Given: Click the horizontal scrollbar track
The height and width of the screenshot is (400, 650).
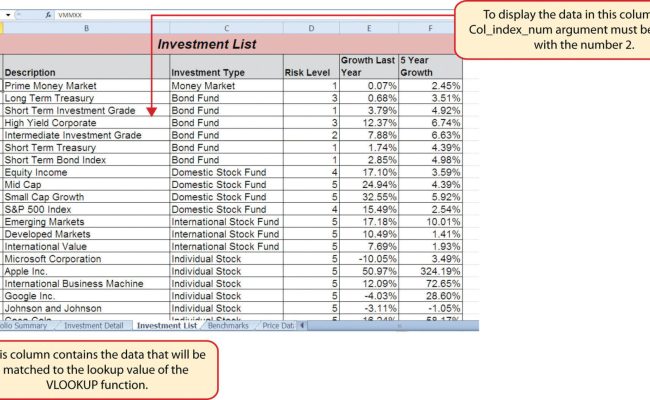Looking at the screenshot, I should [392, 326].
